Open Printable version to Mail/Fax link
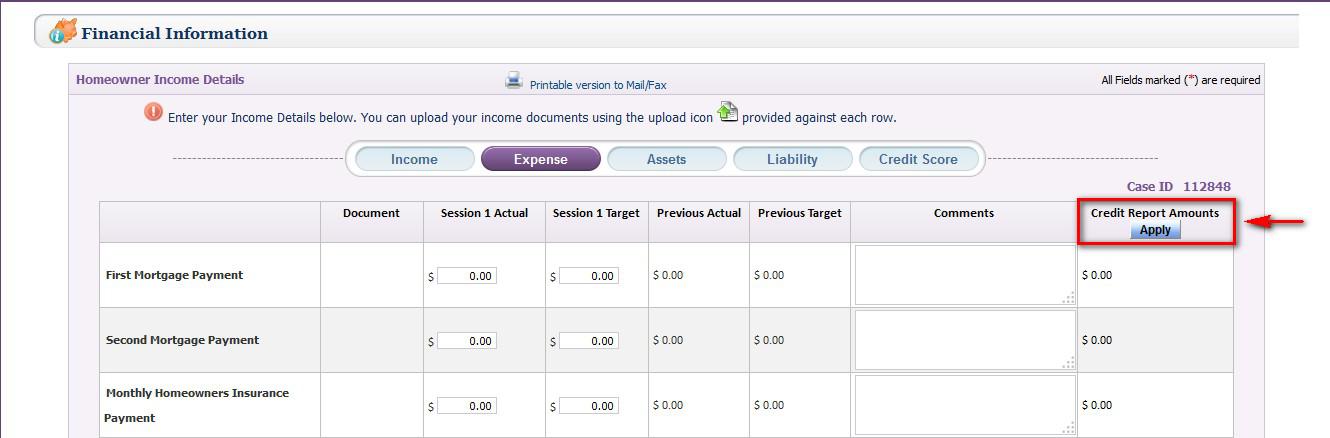 (x=598, y=86)
